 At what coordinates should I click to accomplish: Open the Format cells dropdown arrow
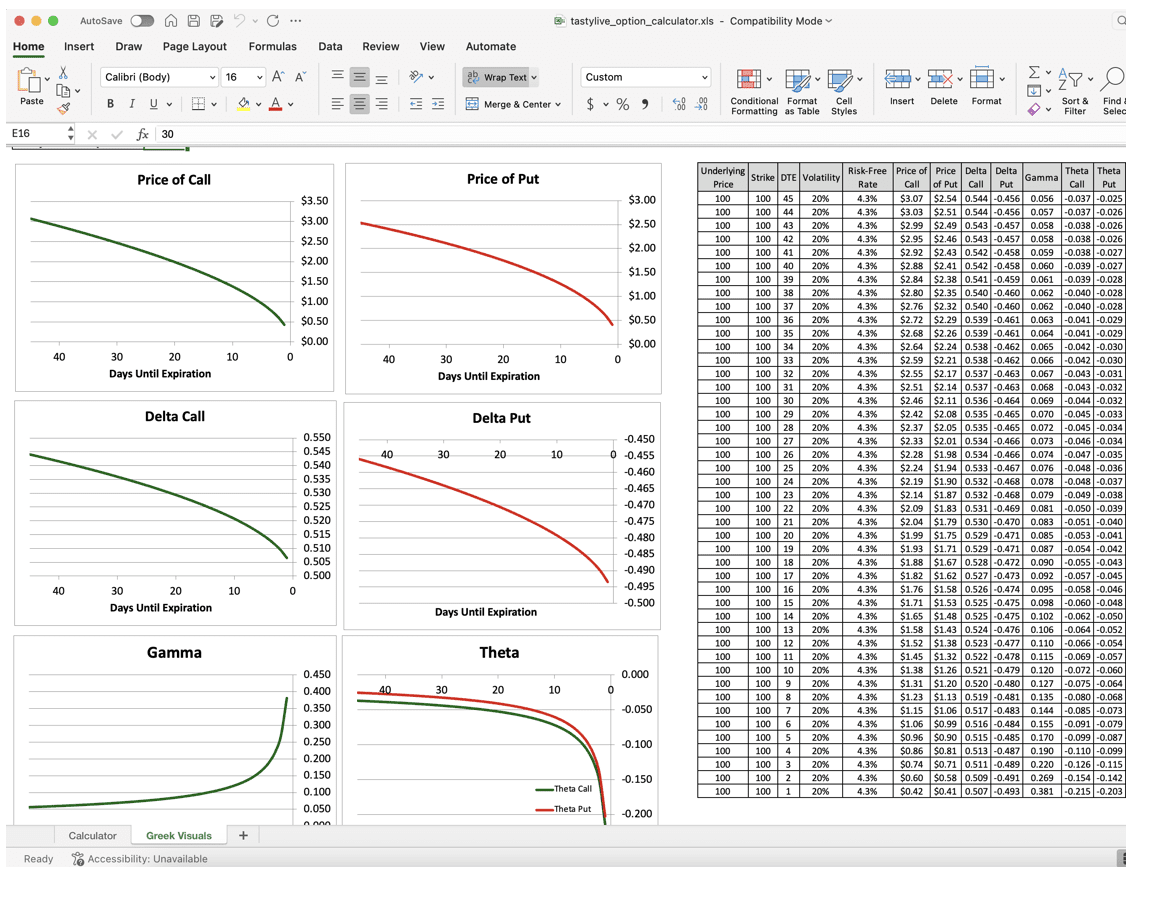click(x=1002, y=79)
